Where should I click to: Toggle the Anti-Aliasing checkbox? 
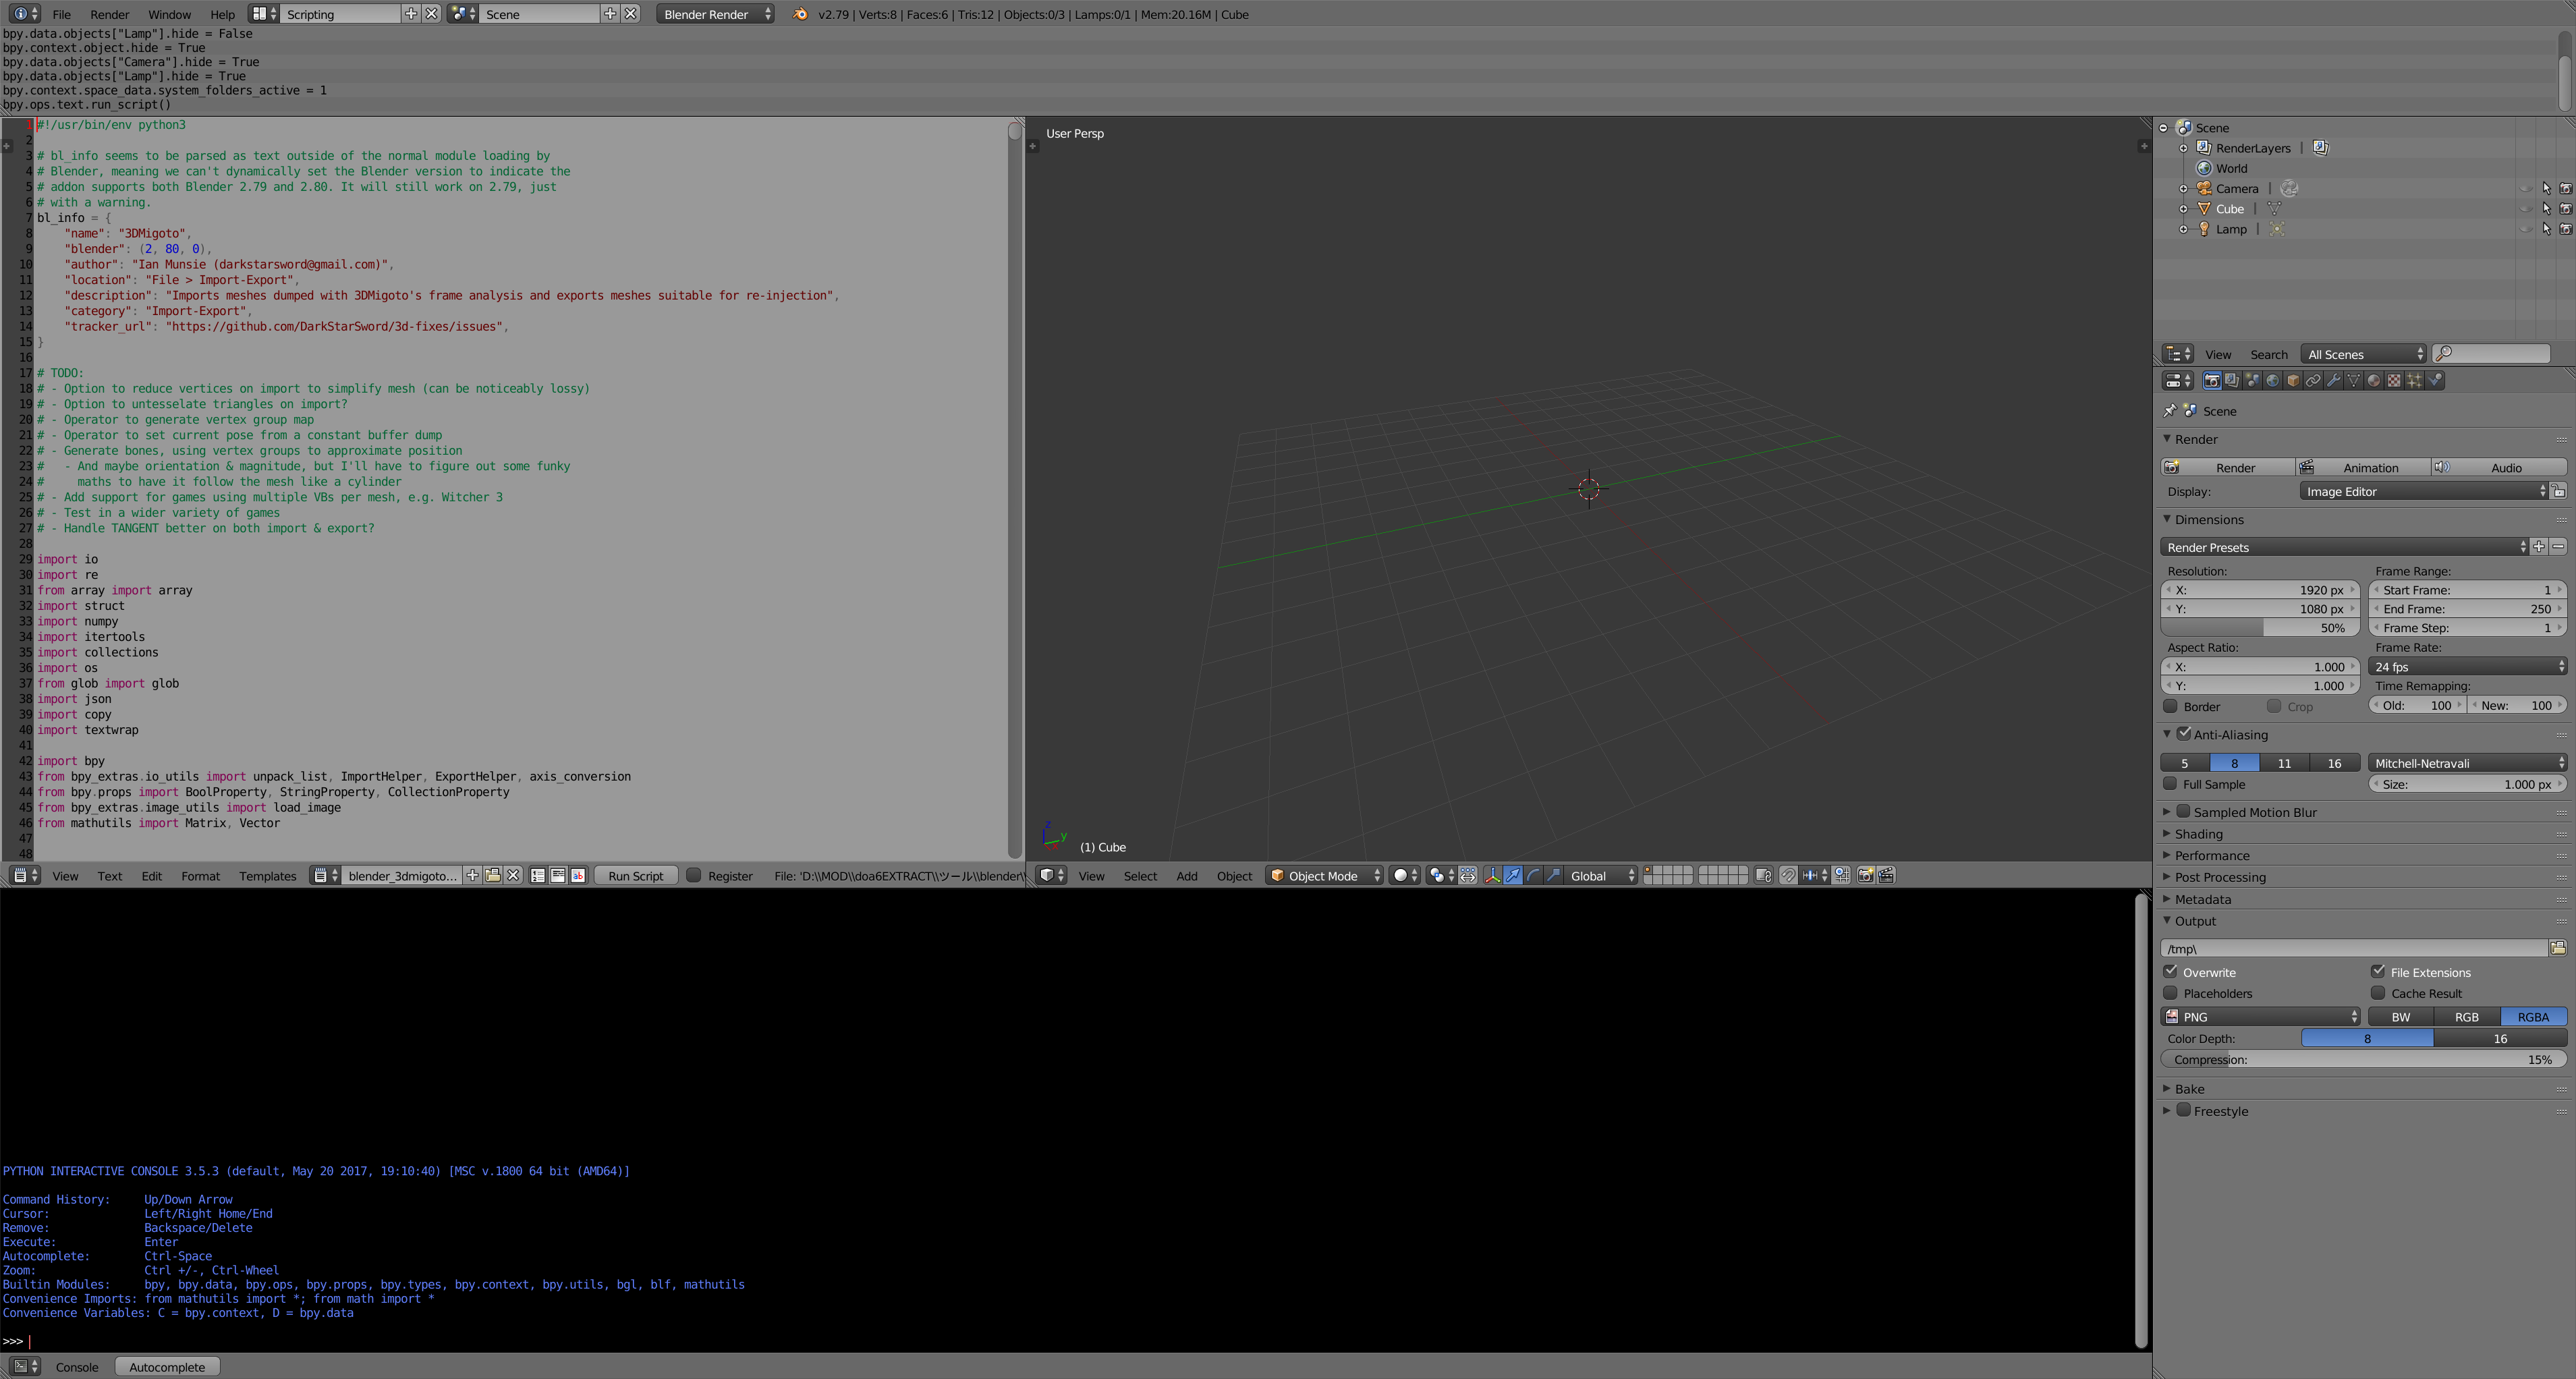[2184, 734]
